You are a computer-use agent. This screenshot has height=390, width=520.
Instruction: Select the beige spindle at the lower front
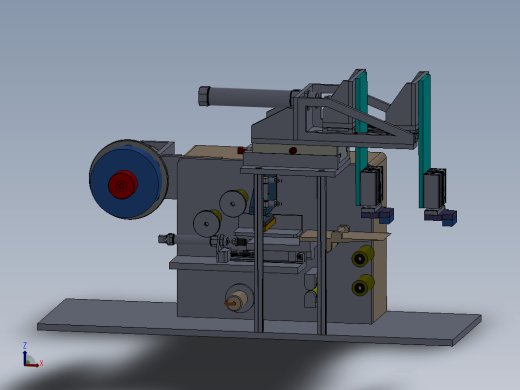click(x=237, y=301)
